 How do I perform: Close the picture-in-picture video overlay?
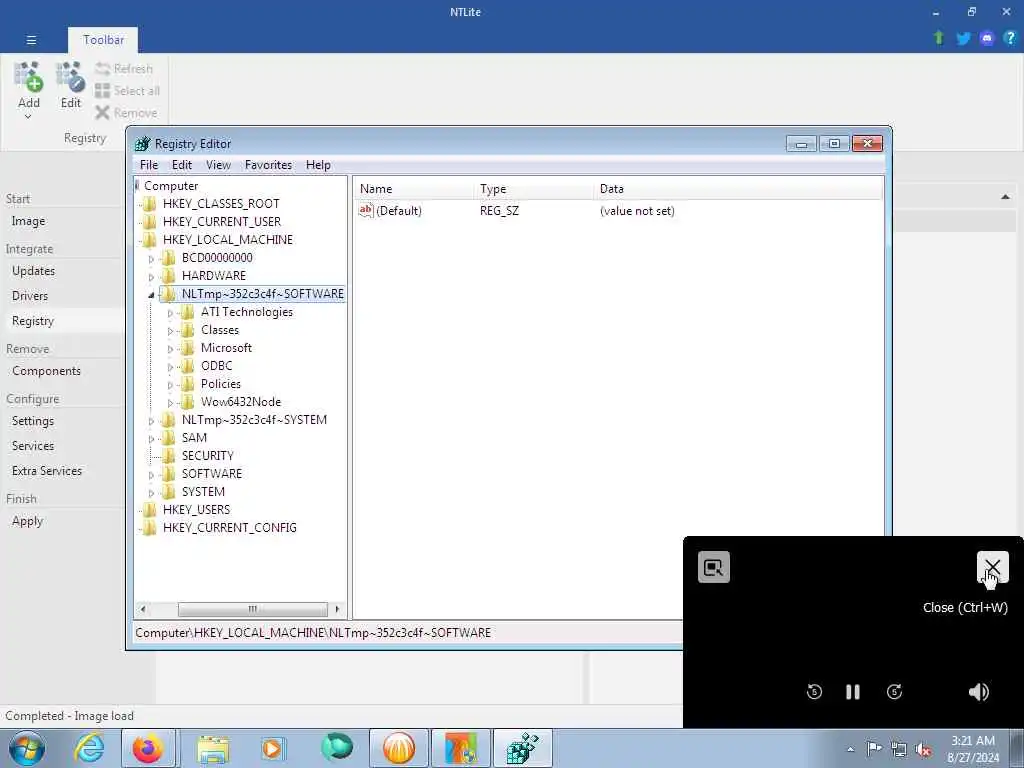(x=993, y=567)
